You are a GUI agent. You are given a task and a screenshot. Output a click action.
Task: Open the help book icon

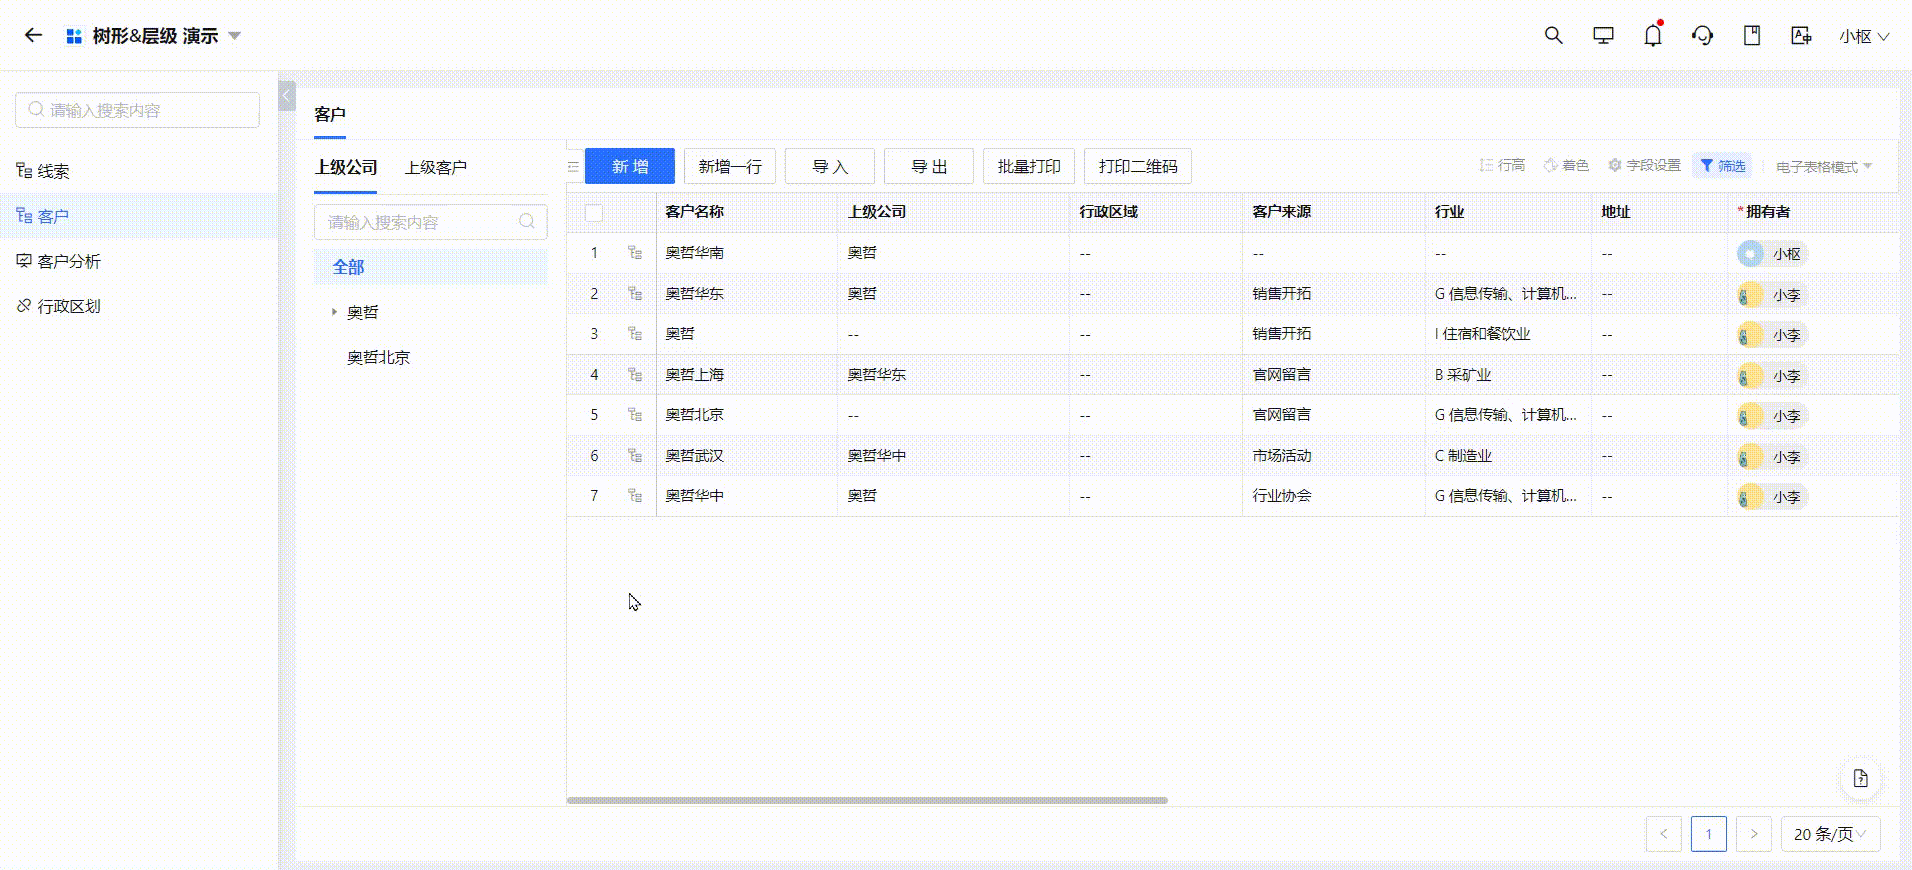[1752, 36]
